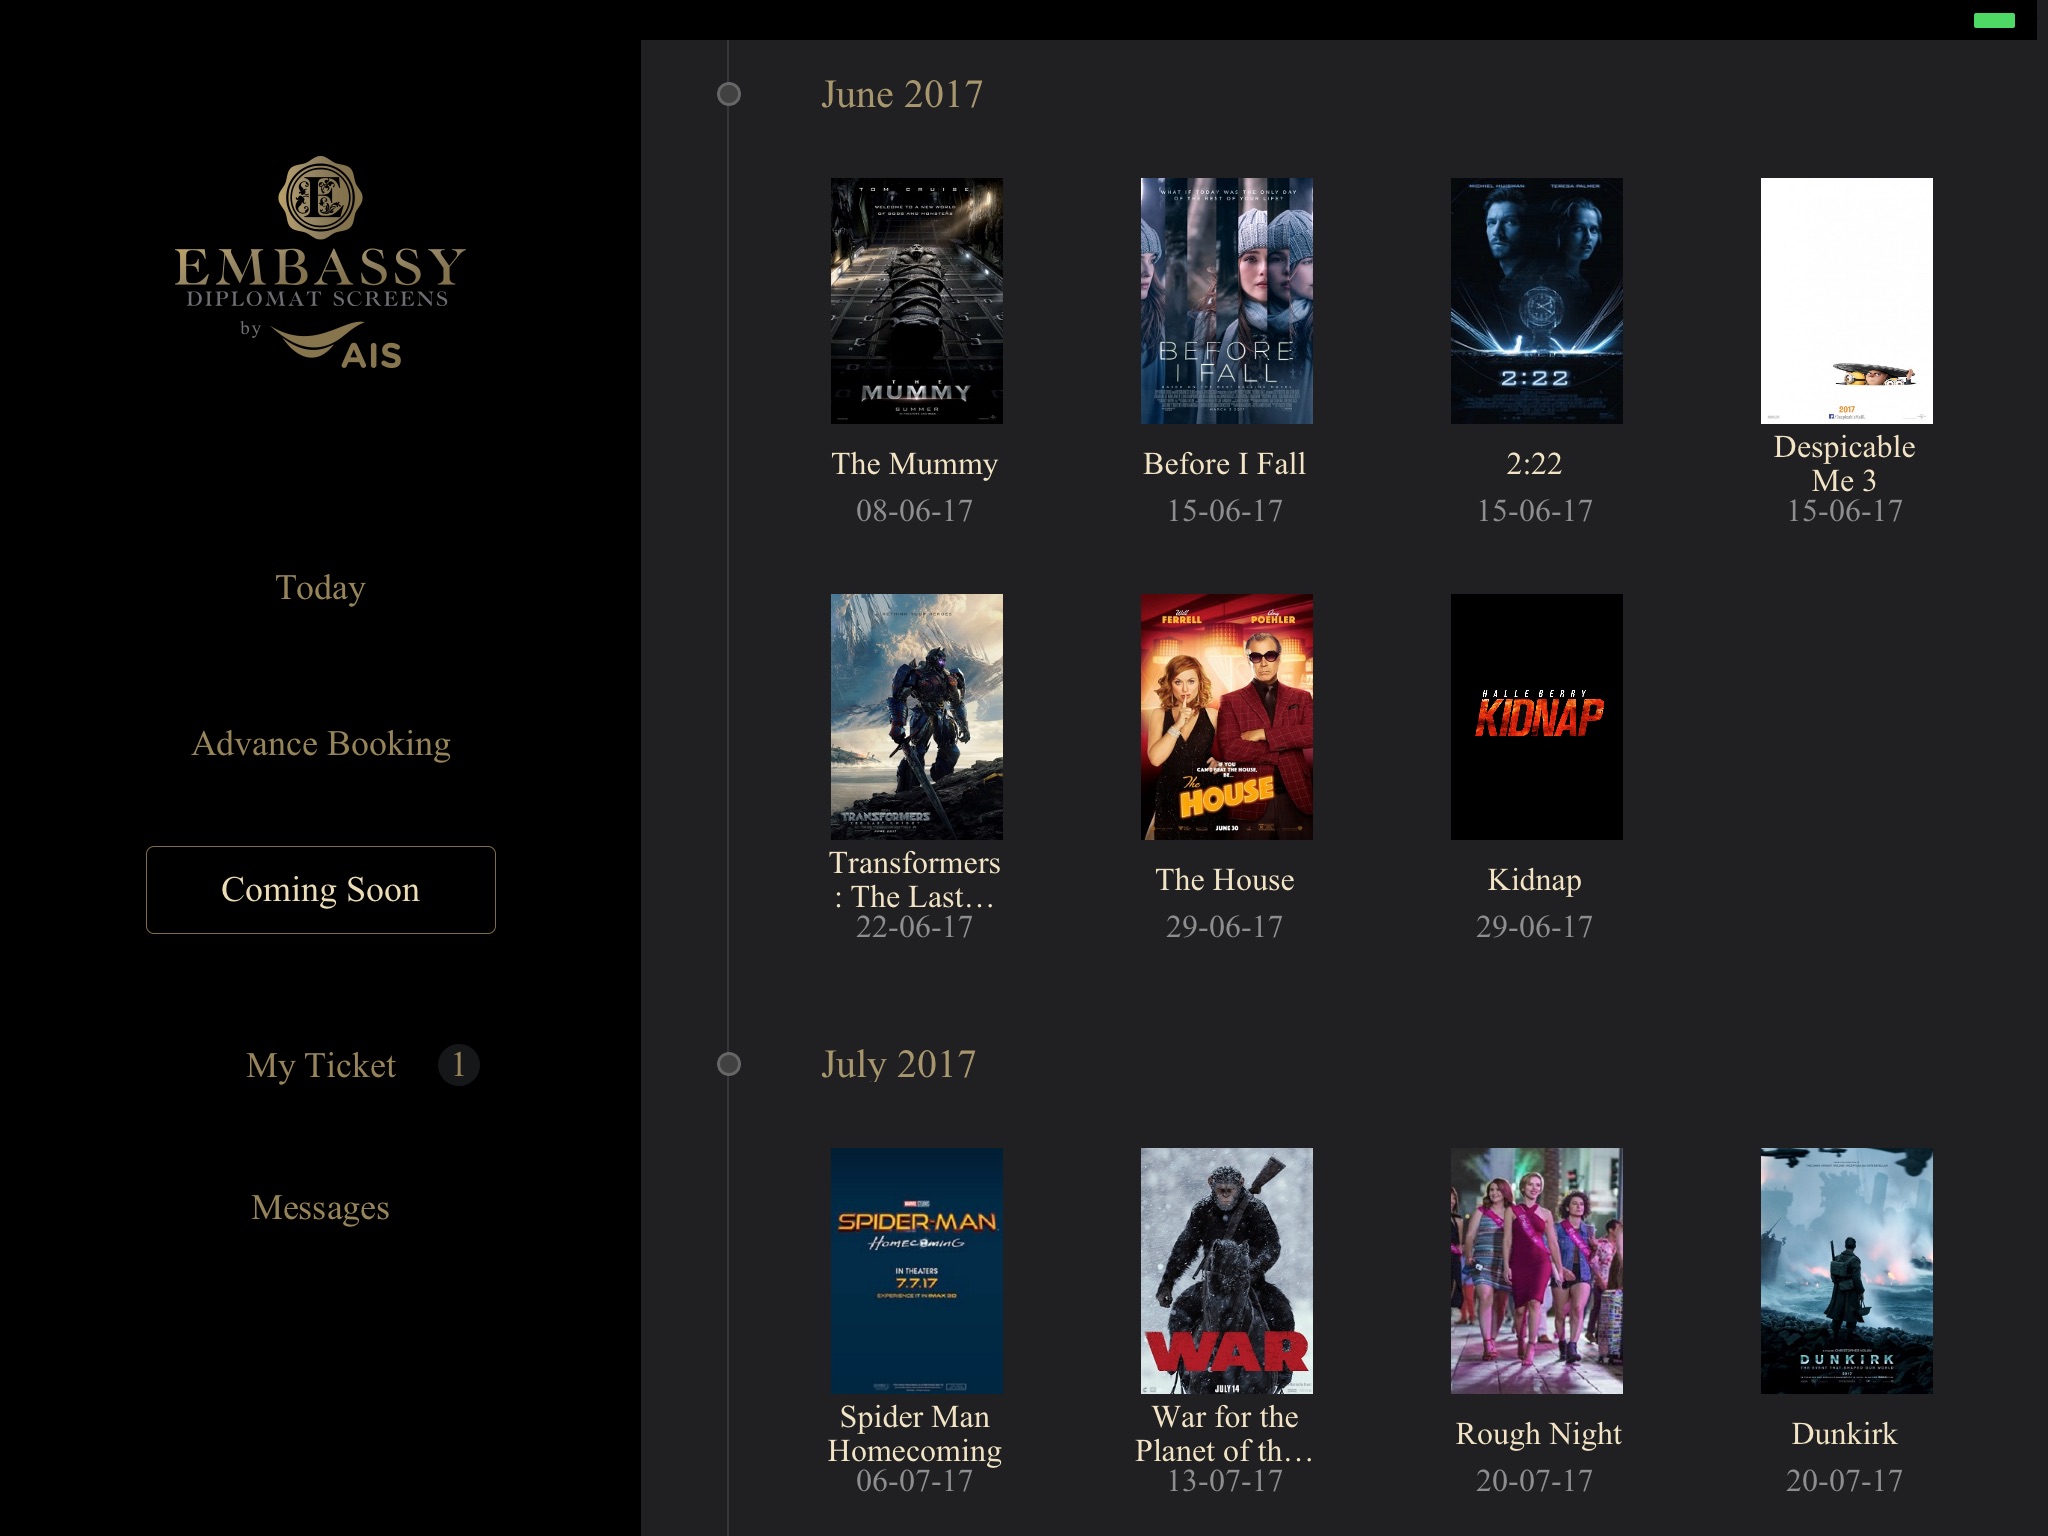Viewport: 2048px width, 1536px height.
Task: Select the Coming Soon tab
Action: tap(320, 890)
